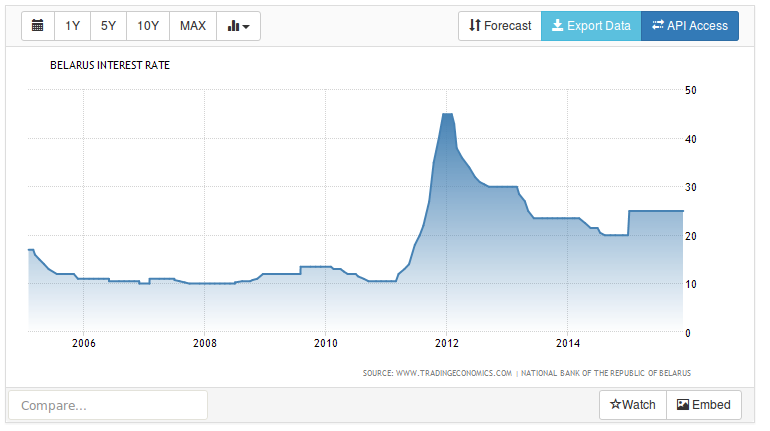Click the 2008 x-axis label
Image resolution: width=770 pixels, height=431 pixels.
click(x=204, y=345)
